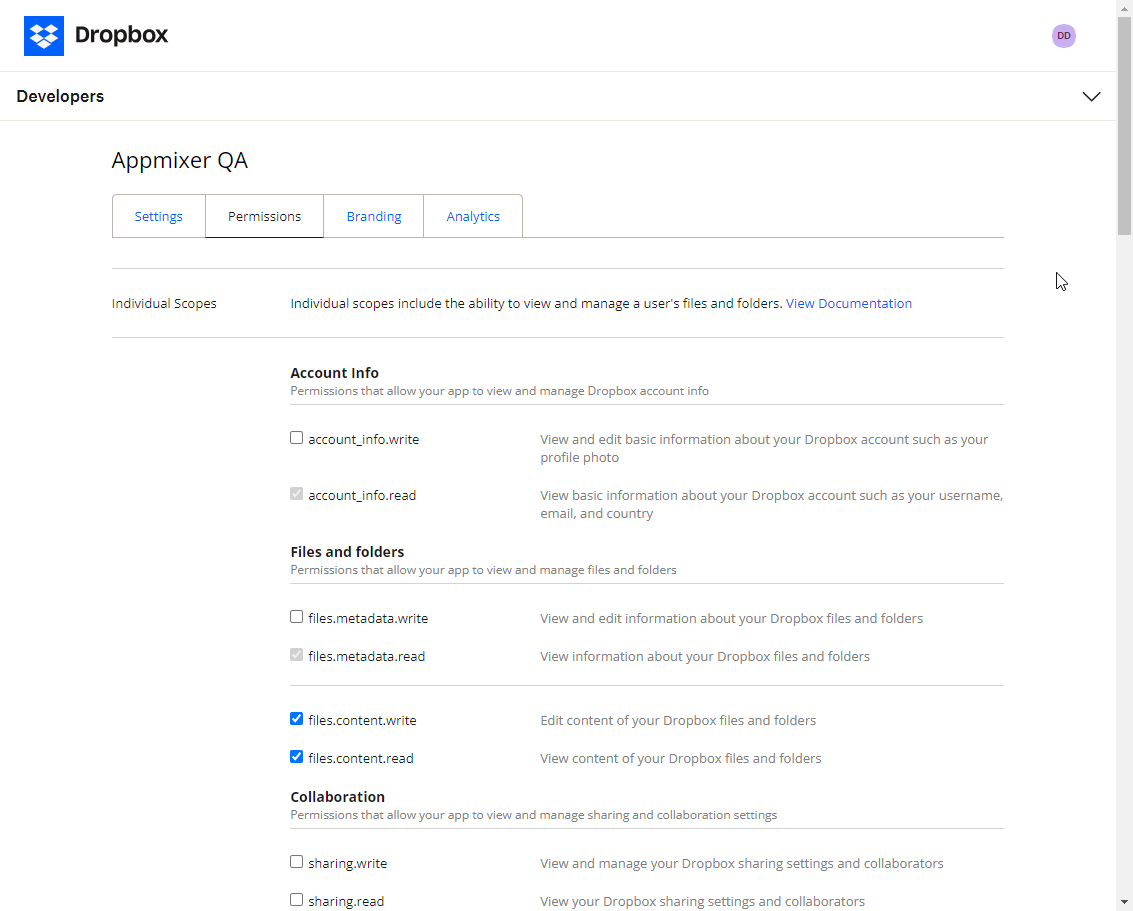Screen dimensions: 1133x911
Task: Click the scrollbar down arrow
Action: tap(1124, 902)
